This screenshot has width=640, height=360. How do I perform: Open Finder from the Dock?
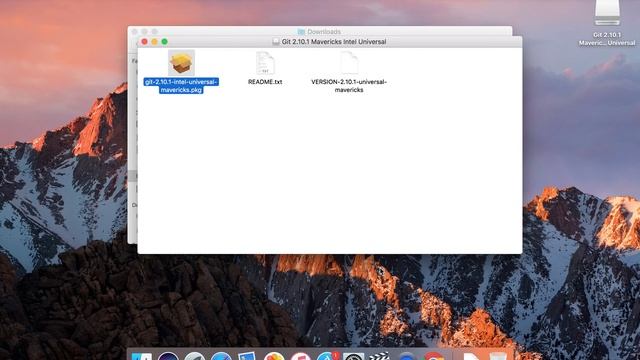[142, 356]
